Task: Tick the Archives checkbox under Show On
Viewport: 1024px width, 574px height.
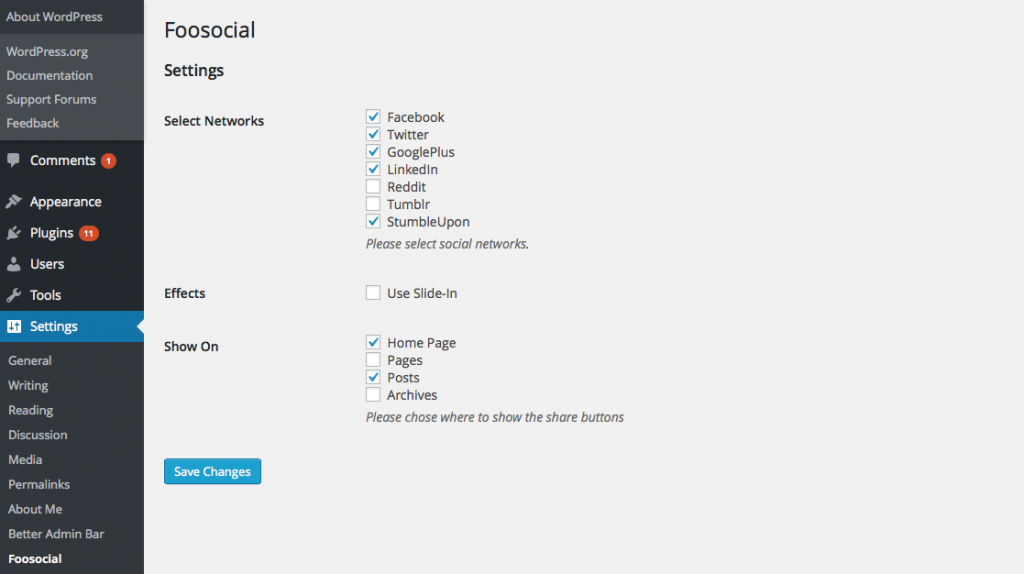Action: (x=373, y=394)
